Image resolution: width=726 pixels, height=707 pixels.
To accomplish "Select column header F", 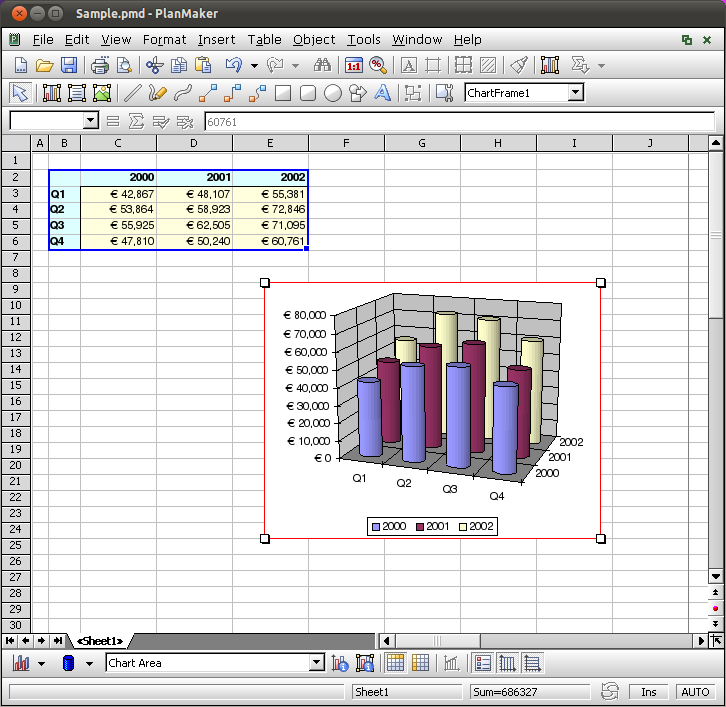I will pos(346,143).
